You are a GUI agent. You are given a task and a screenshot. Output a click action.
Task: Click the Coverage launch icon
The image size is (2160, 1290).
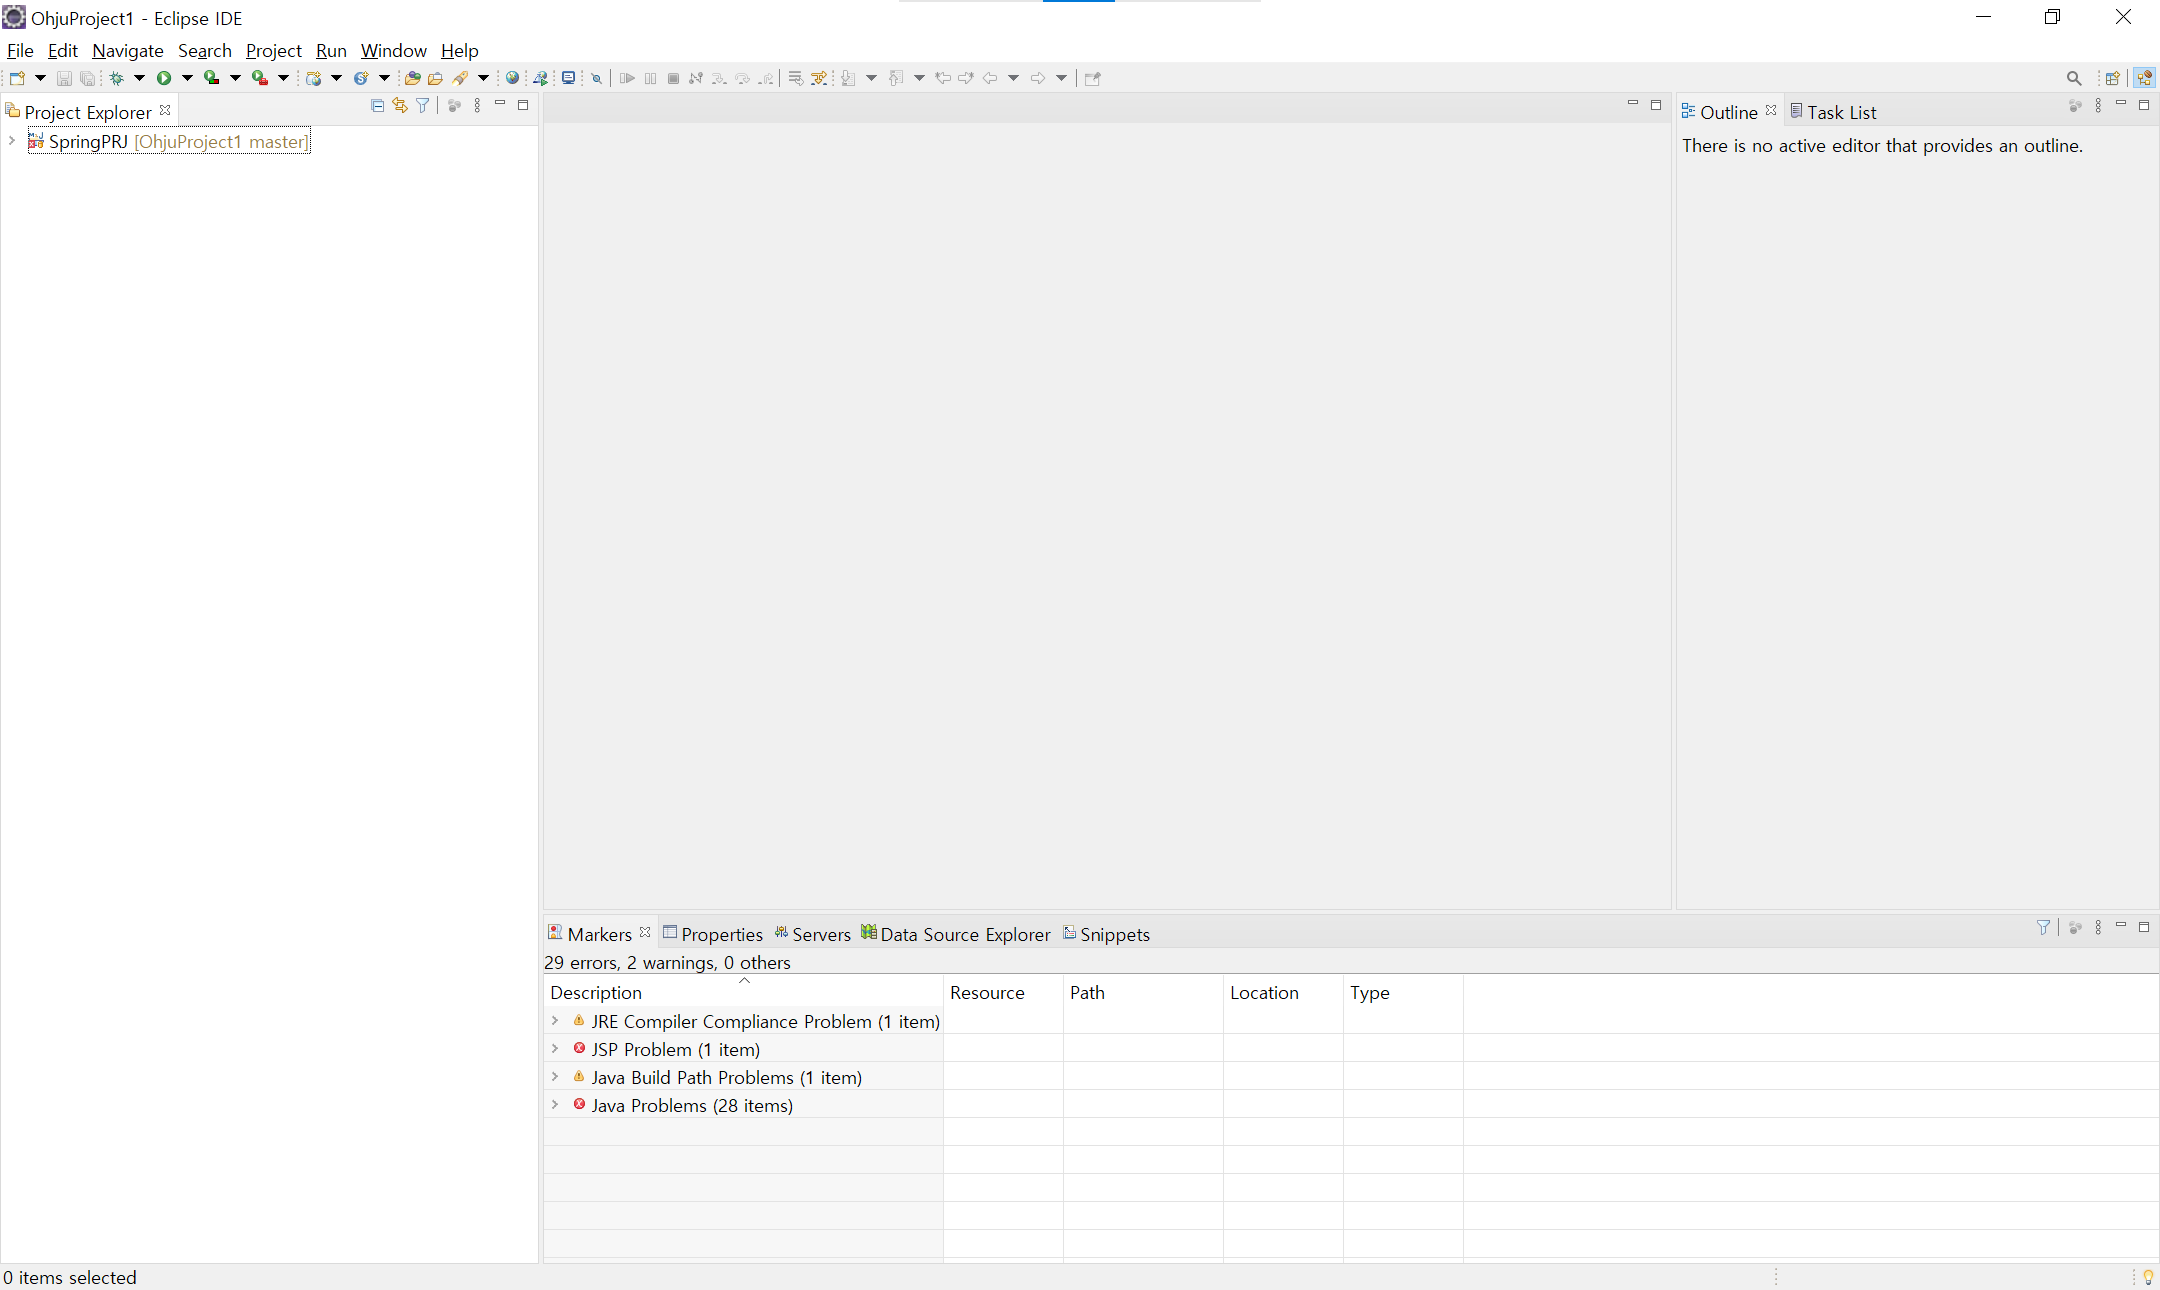[x=212, y=78]
